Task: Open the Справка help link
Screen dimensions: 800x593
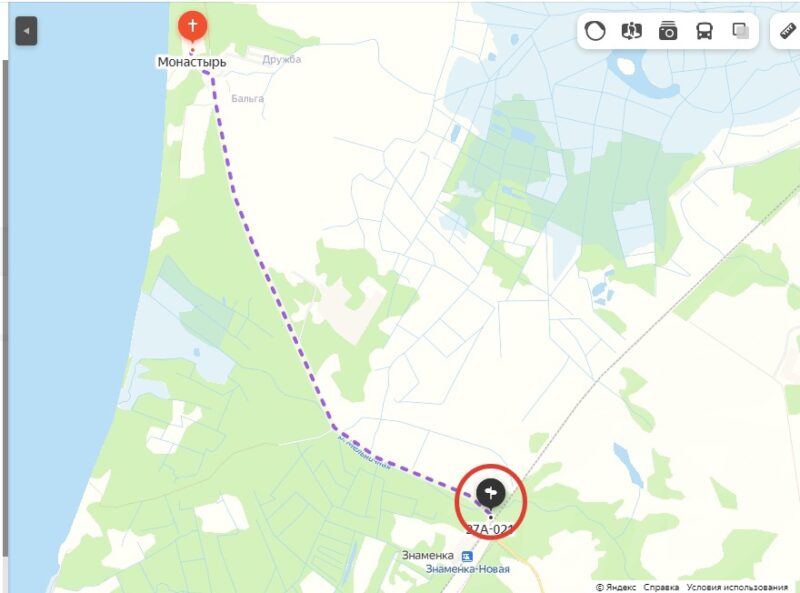Action: [661, 587]
